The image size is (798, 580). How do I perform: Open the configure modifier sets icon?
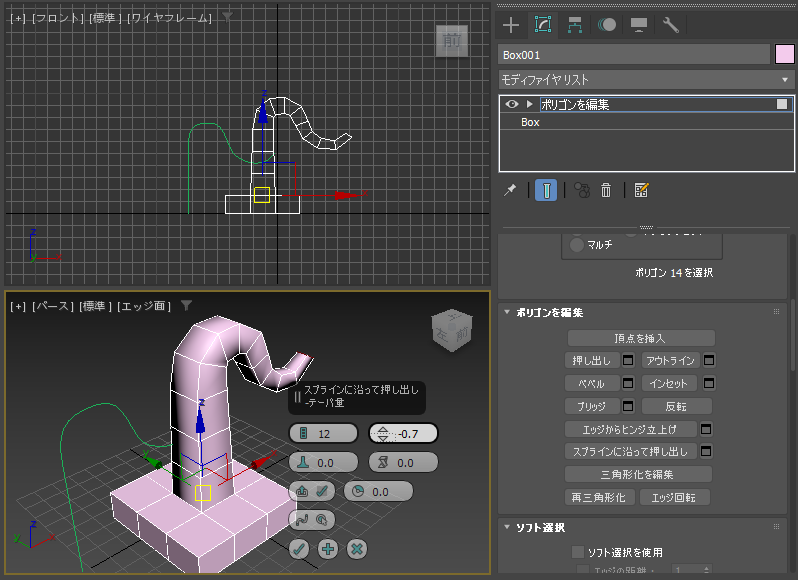pos(641,190)
